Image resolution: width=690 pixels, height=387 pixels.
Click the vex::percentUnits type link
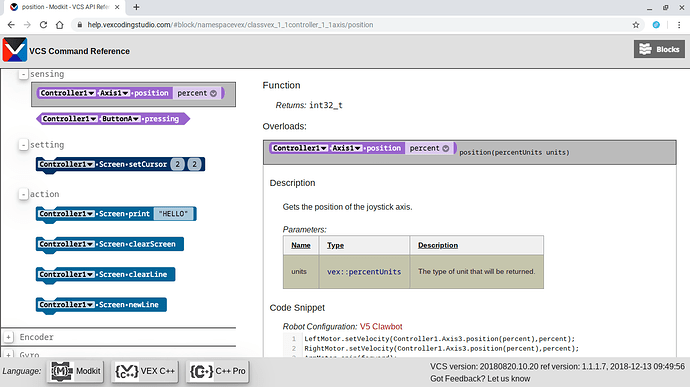(364, 272)
